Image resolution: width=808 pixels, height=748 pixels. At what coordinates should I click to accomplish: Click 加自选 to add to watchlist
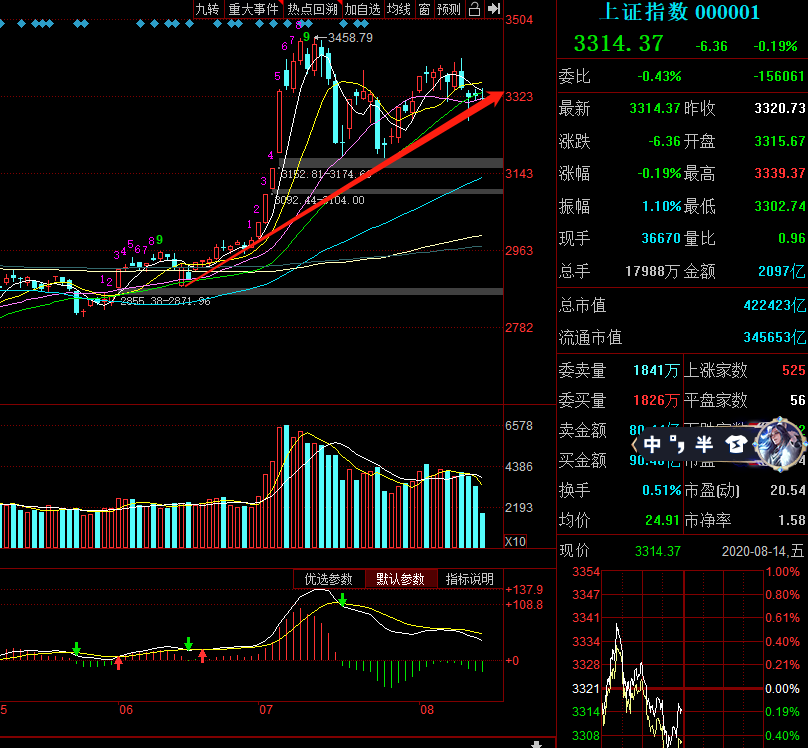(x=363, y=9)
